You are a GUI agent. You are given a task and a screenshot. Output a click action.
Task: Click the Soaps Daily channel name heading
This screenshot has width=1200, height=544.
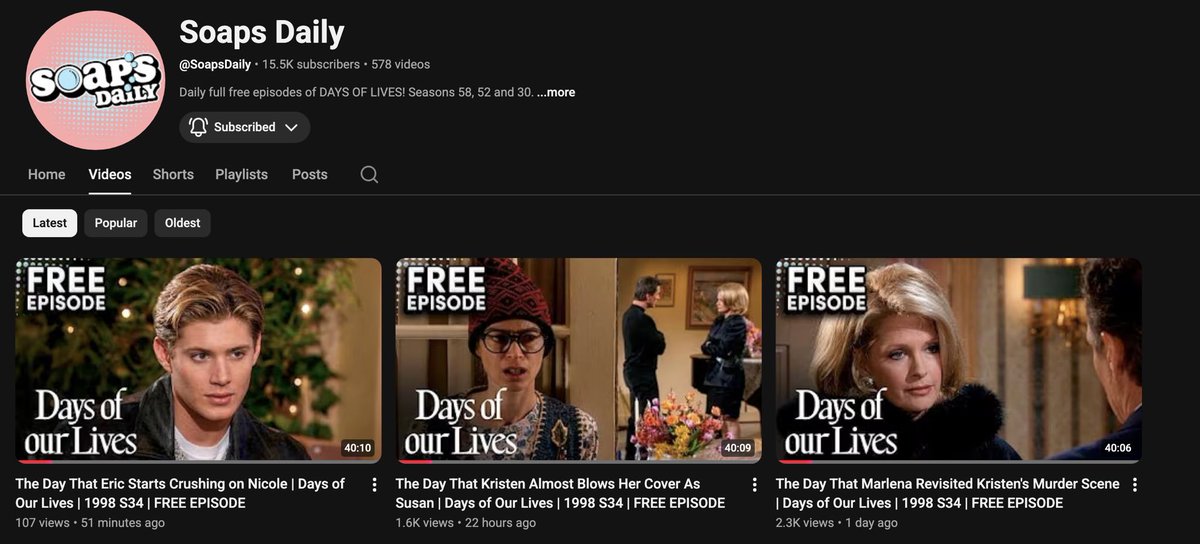(262, 32)
